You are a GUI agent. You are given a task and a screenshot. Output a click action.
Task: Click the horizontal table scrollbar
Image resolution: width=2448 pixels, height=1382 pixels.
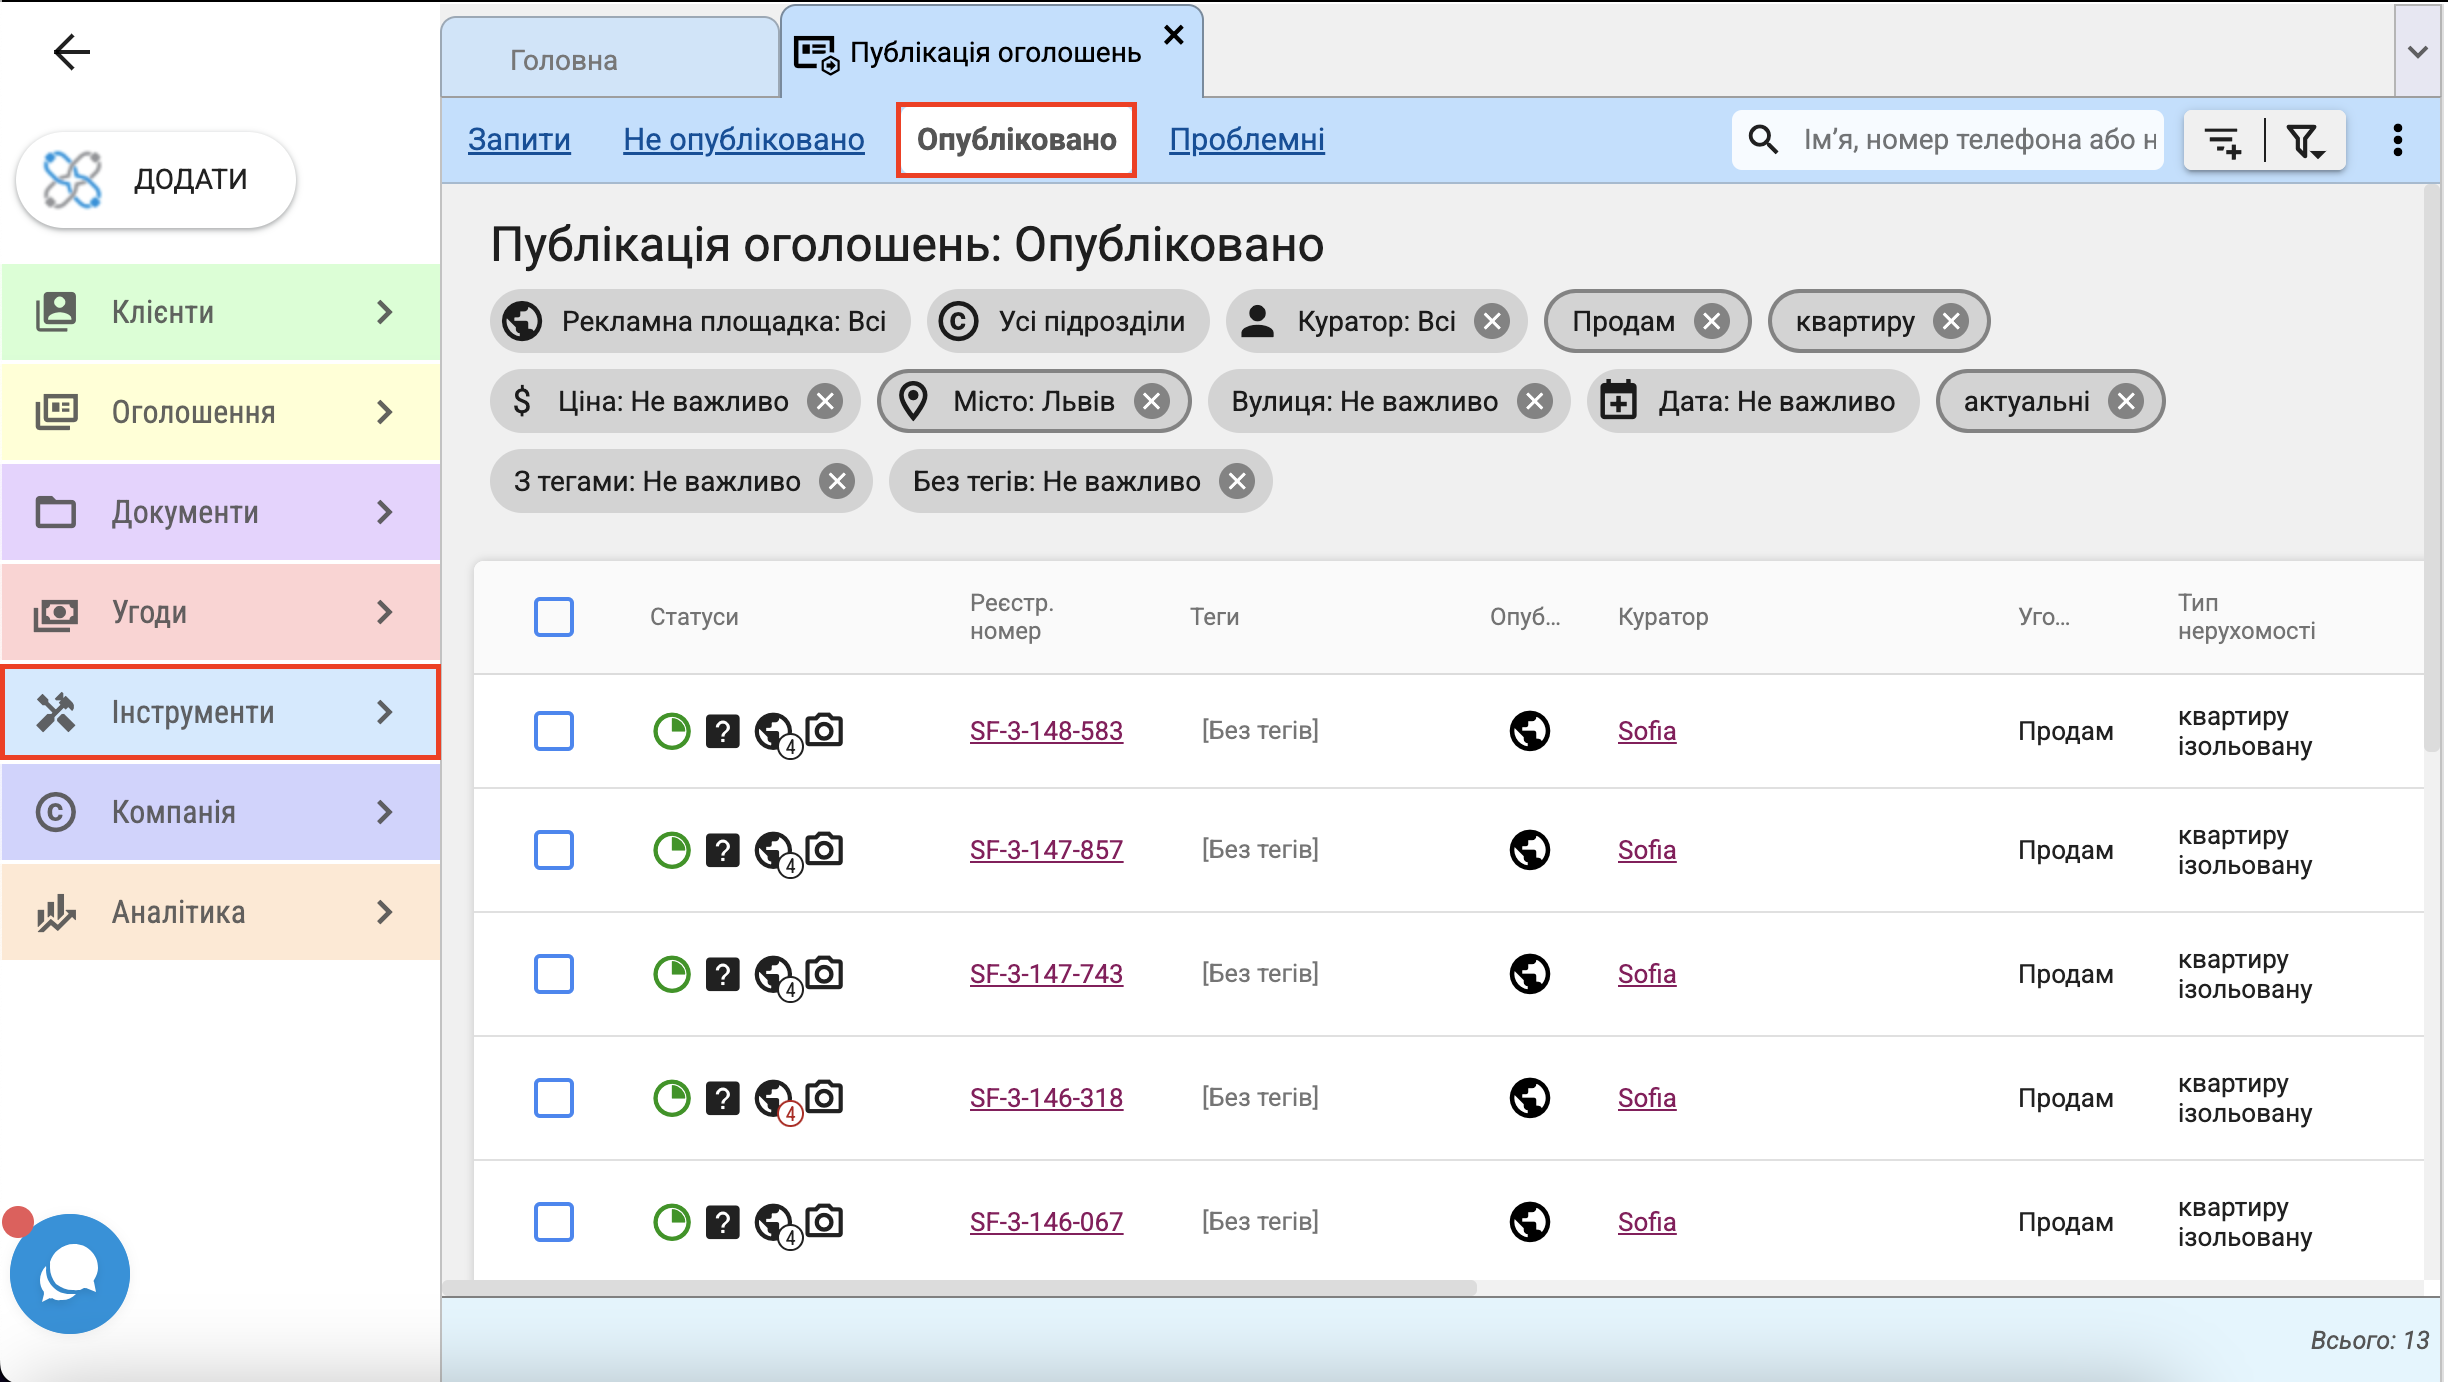(960, 1288)
